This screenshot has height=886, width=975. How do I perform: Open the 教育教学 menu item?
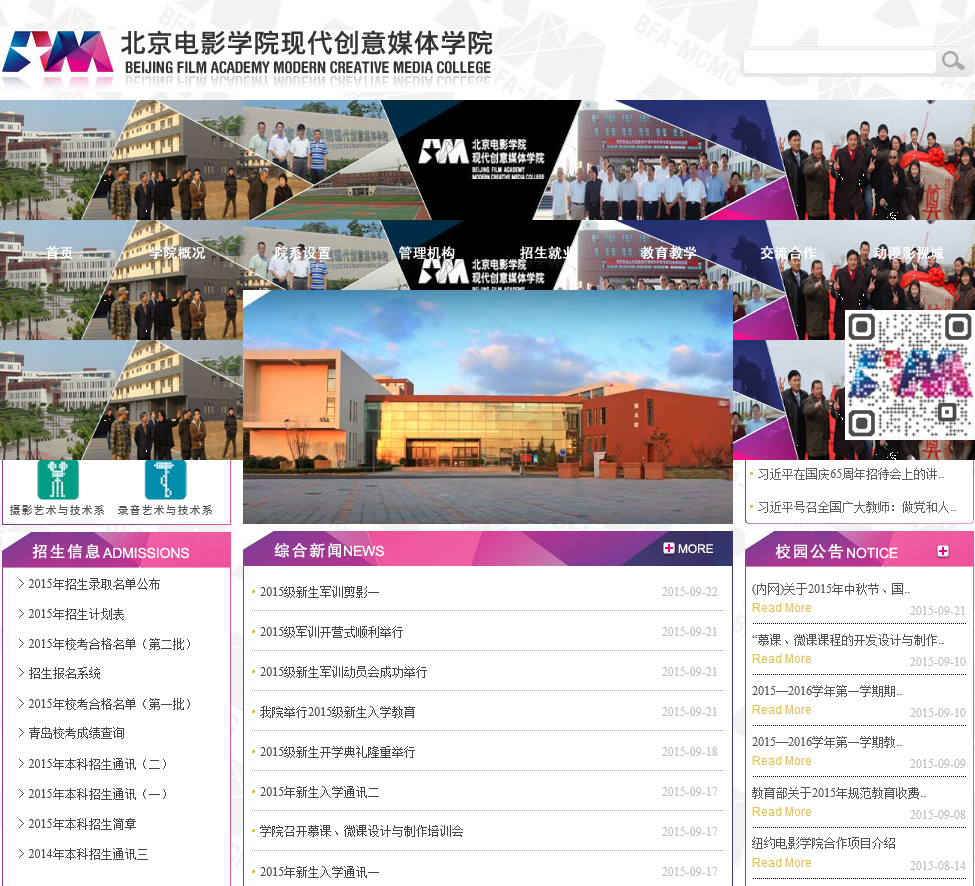click(x=668, y=252)
